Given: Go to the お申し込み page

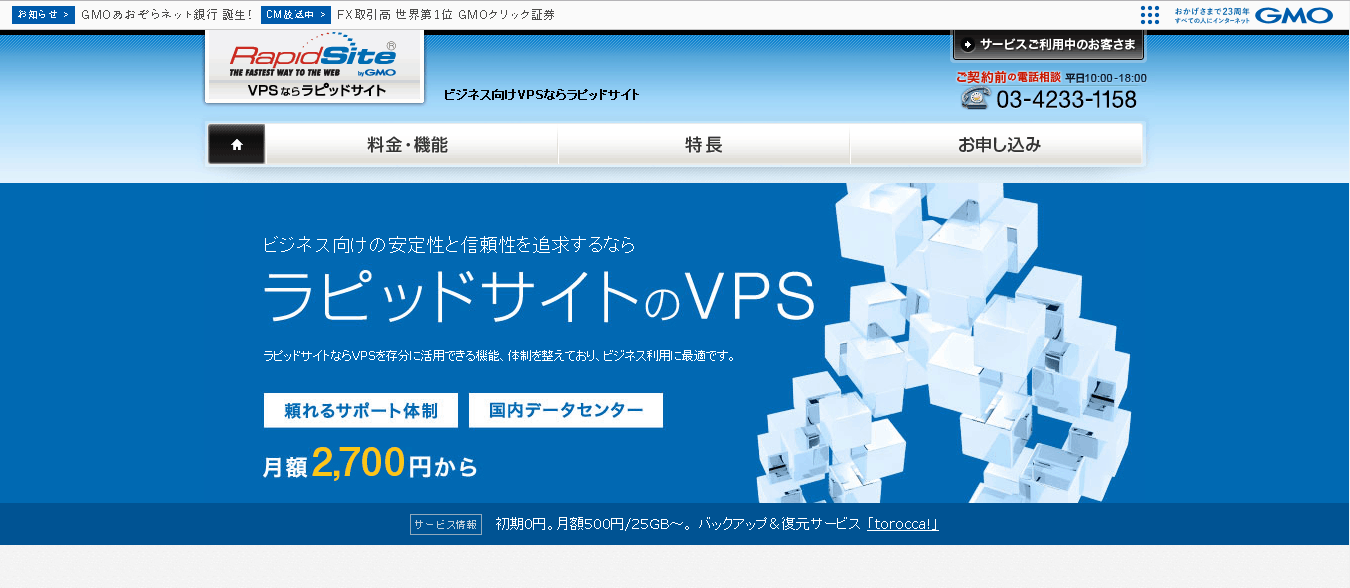Looking at the screenshot, I should (x=997, y=144).
